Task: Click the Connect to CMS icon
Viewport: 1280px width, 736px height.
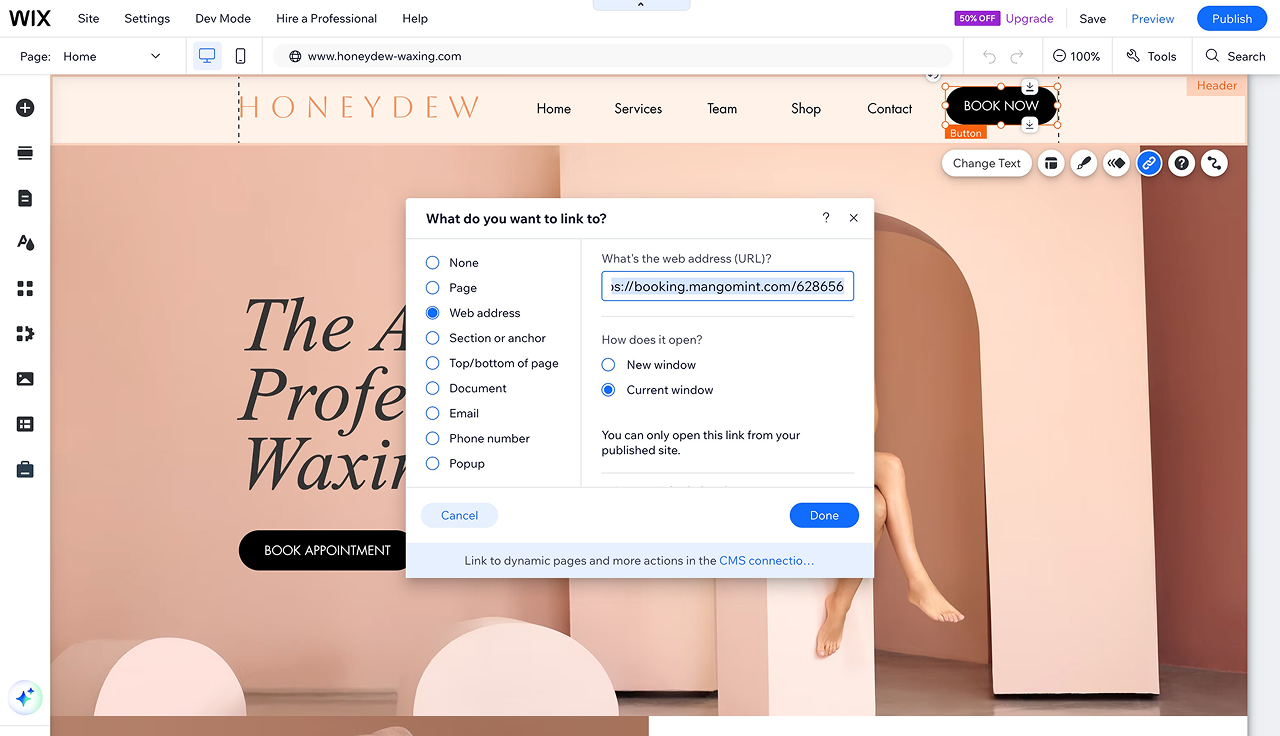Action: [x=1214, y=163]
